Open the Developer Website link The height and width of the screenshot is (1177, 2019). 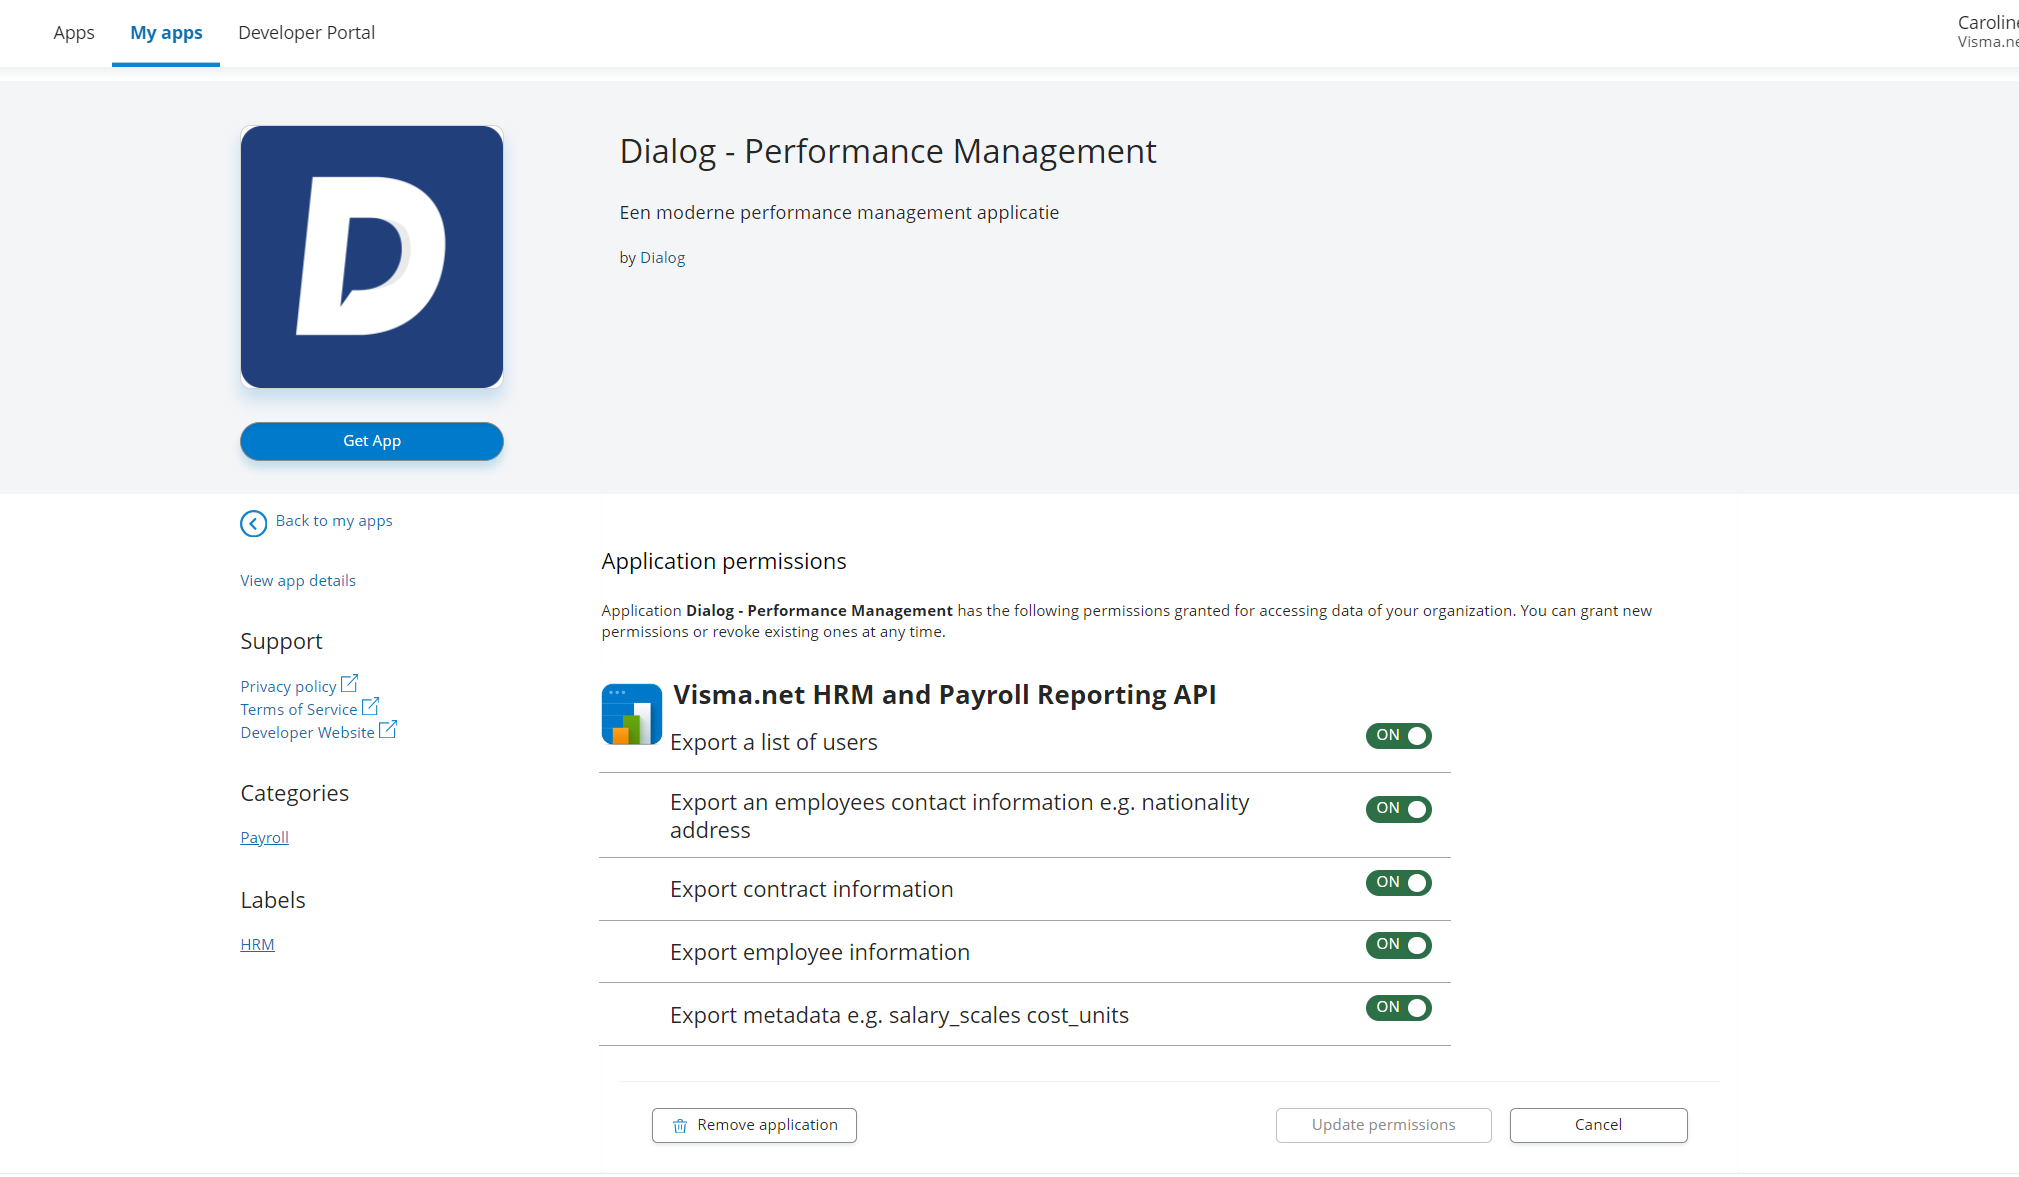307,733
